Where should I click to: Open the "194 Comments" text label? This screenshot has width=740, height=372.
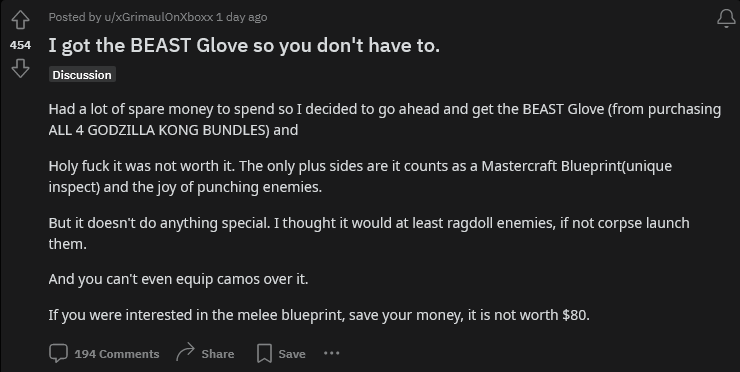coord(117,354)
